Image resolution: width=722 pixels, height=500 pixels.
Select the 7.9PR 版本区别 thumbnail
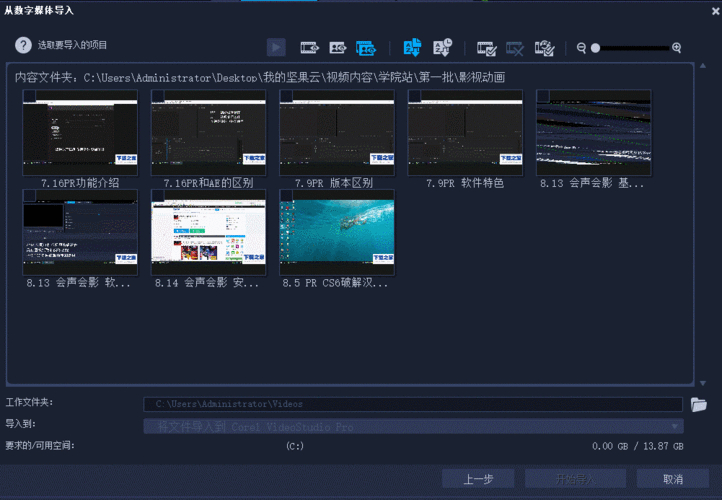coord(337,133)
